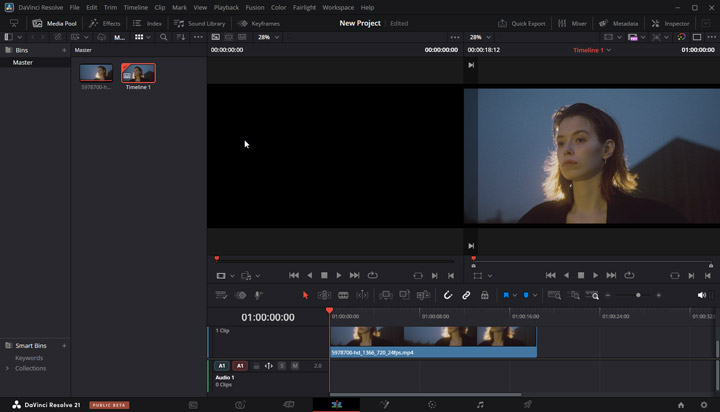Open the Edit page icon
Image resolution: width=720 pixels, height=412 pixels.
coord(337,405)
